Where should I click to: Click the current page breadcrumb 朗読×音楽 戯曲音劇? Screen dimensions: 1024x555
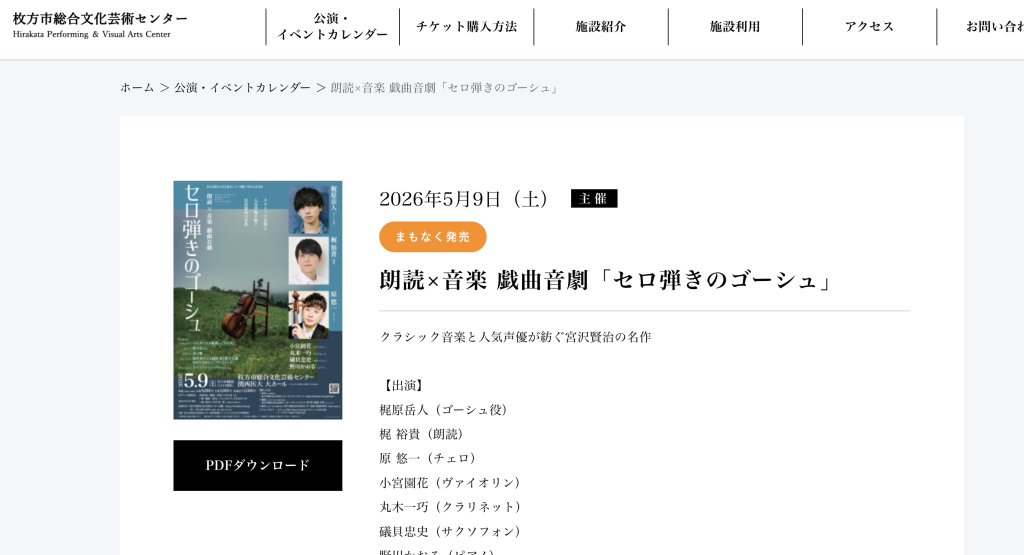(x=445, y=88)
